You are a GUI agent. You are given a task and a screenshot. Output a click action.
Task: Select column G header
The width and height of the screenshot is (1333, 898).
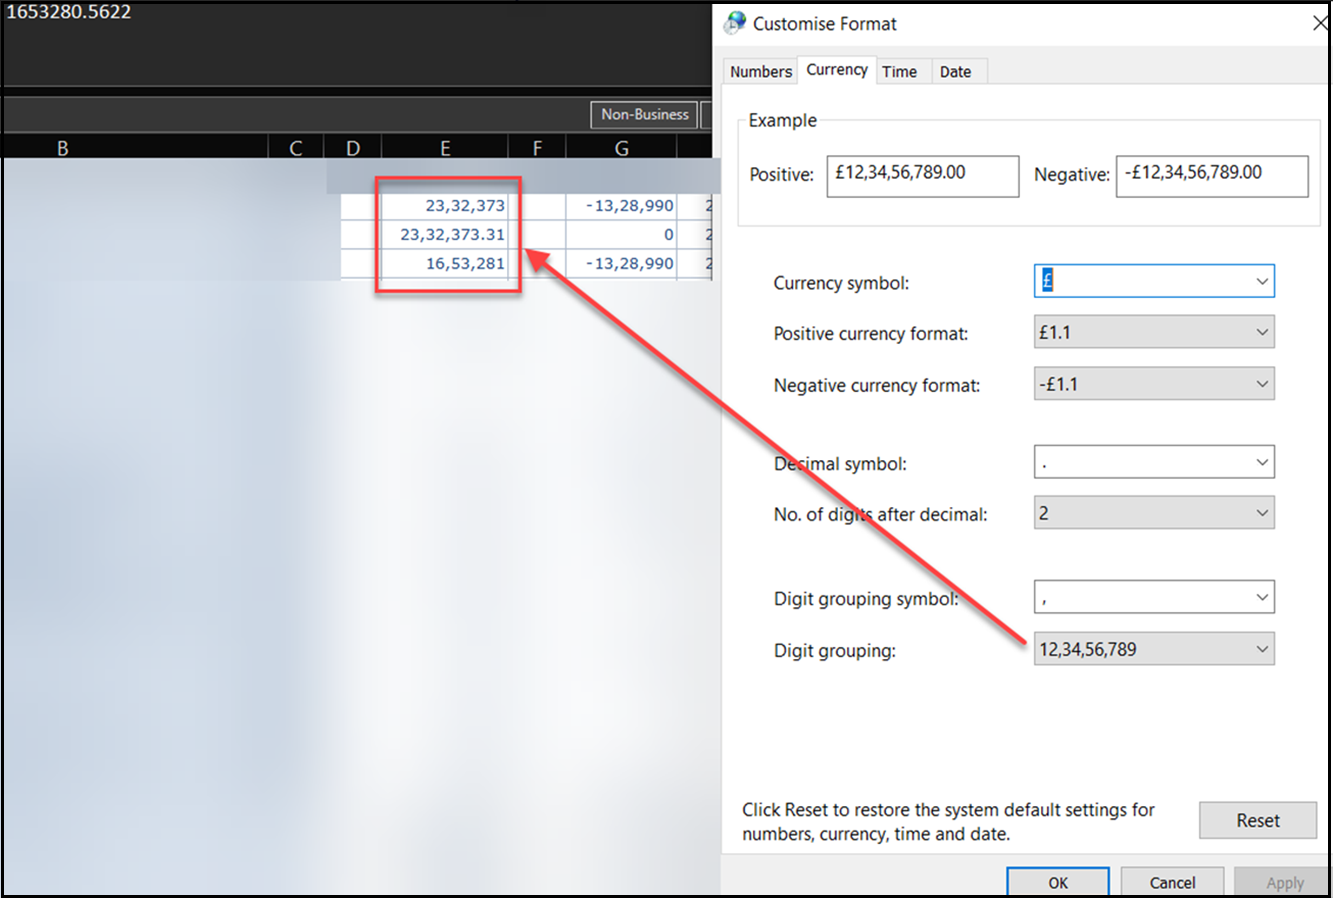tap(622, 148)
